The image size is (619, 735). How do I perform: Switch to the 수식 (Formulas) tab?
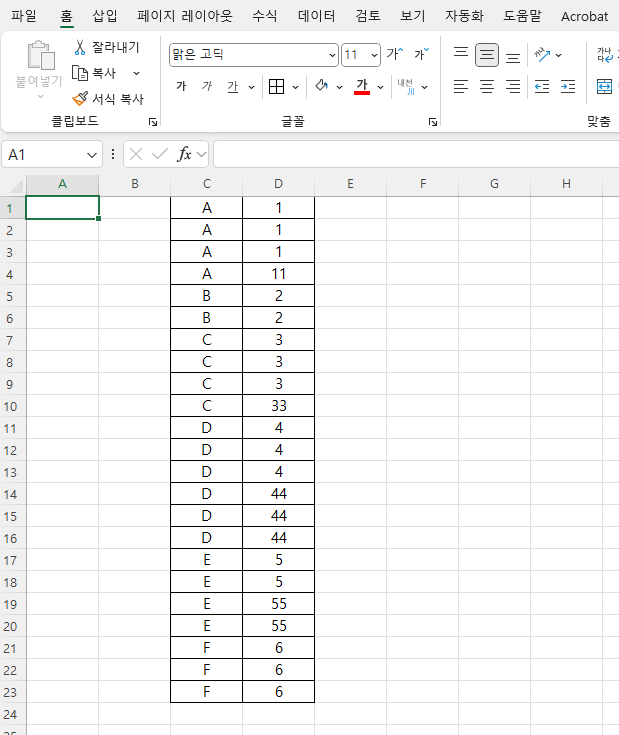point(265,16)
